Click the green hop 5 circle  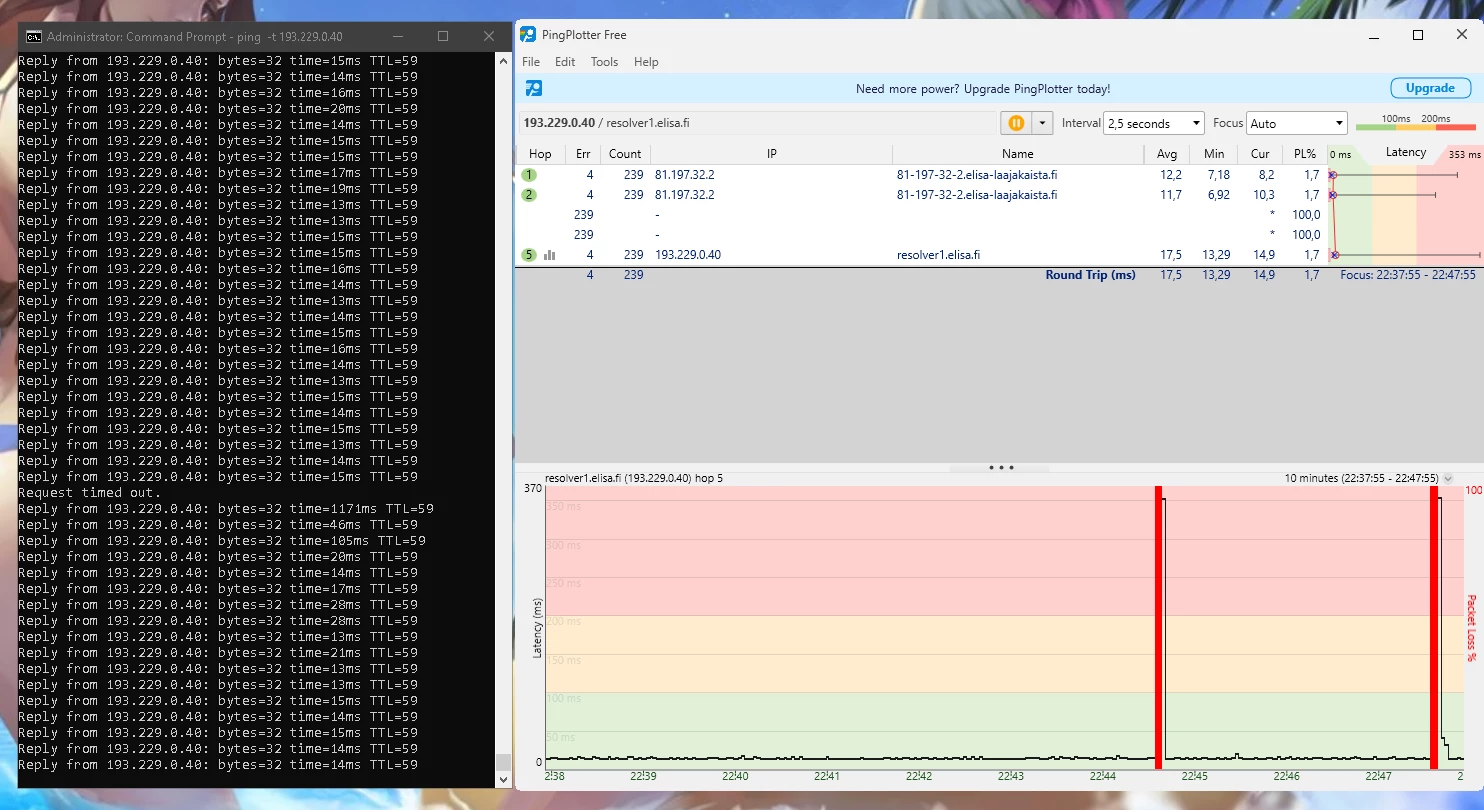tap(529, 255)
